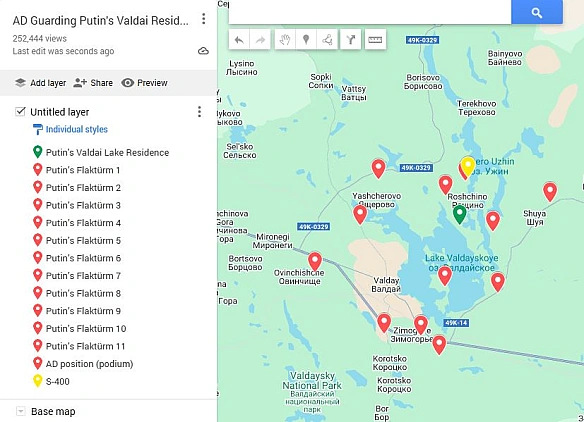The image size is (584, 422).
Task: Click the blue search magnifier button
Action: click(x=537, y=12)
